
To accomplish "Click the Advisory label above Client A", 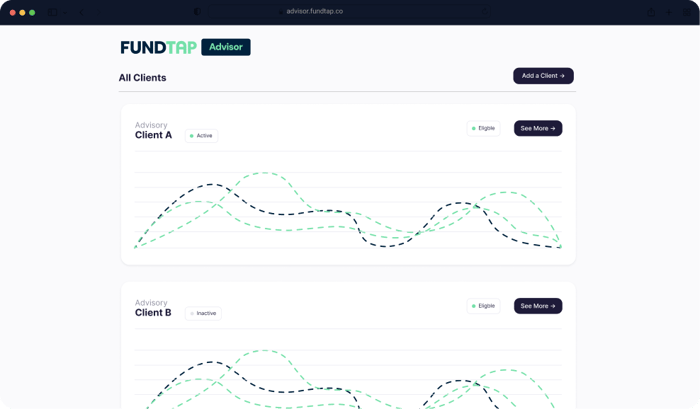I will [151, 125].
